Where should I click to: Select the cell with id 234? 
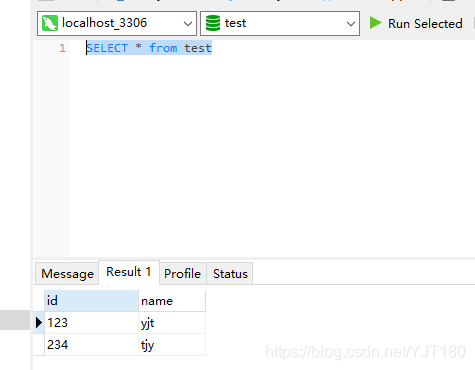91,345
